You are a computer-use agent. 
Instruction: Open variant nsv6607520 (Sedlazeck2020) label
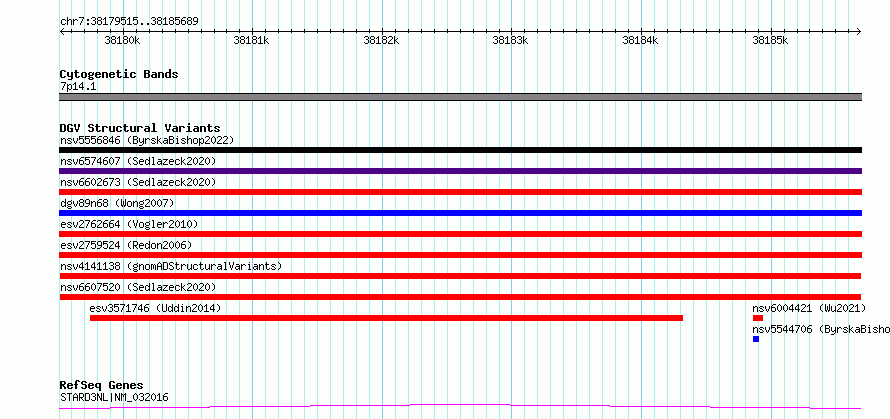click(x=138, y=287)
